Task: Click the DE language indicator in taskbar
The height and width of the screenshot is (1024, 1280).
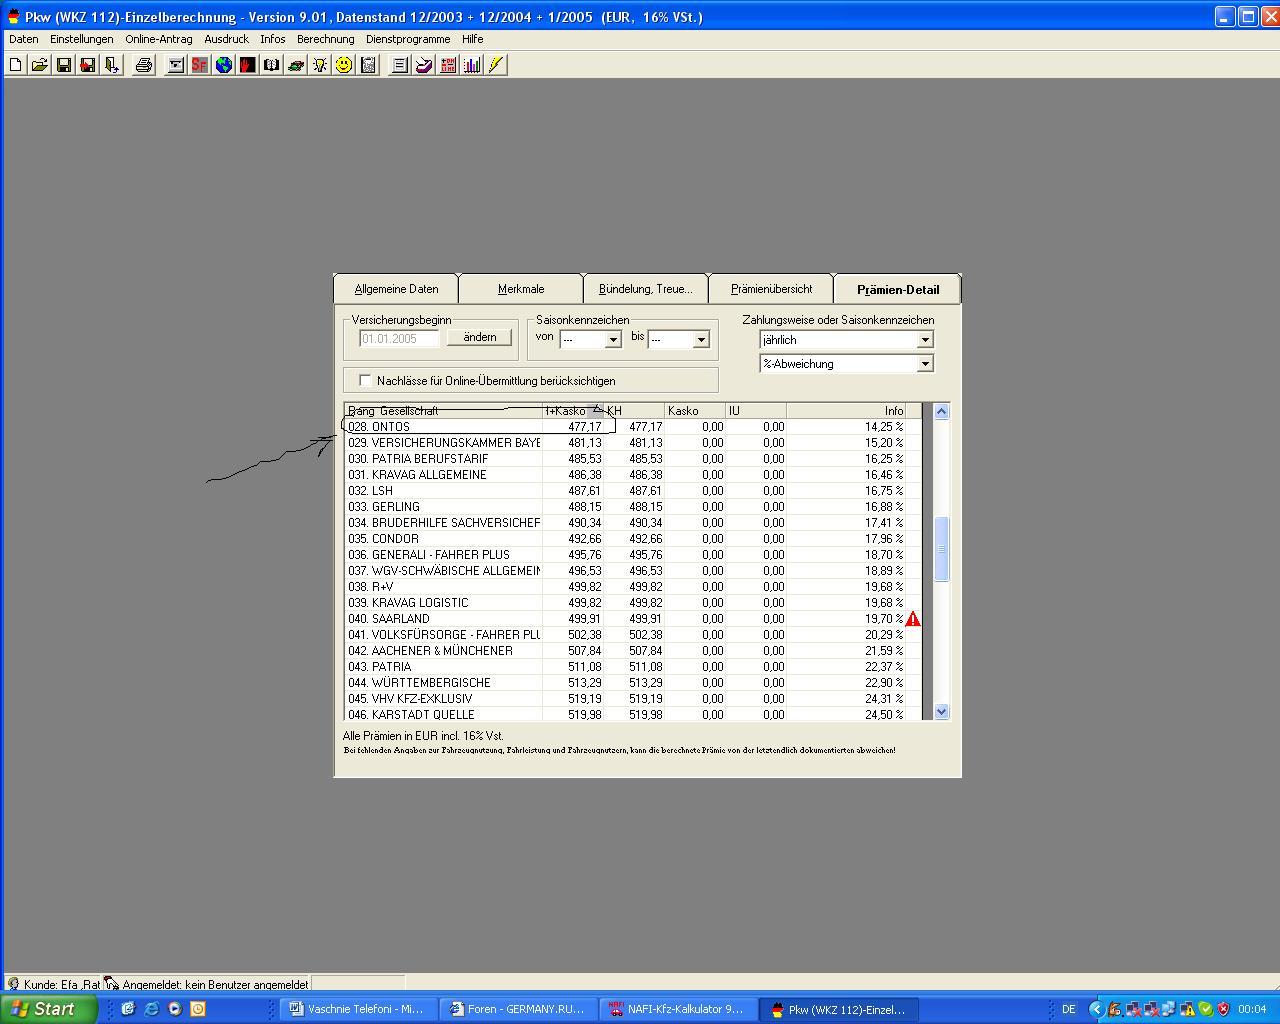Action: pos(1069,1009)
